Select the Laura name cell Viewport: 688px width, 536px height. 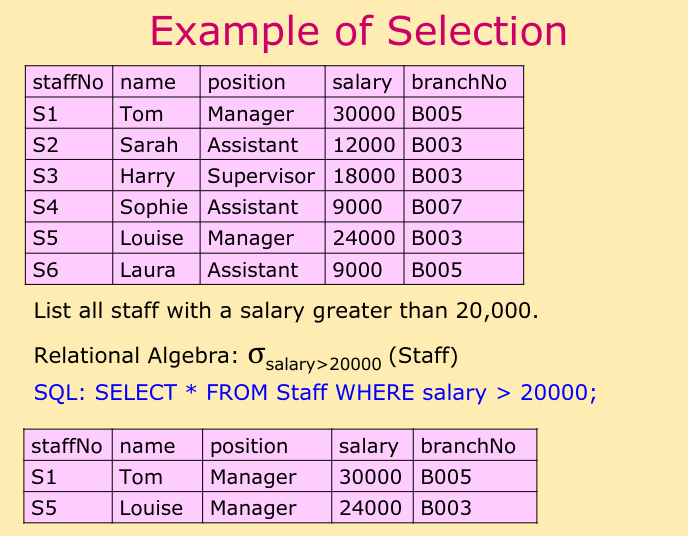[x=147, y=269]
